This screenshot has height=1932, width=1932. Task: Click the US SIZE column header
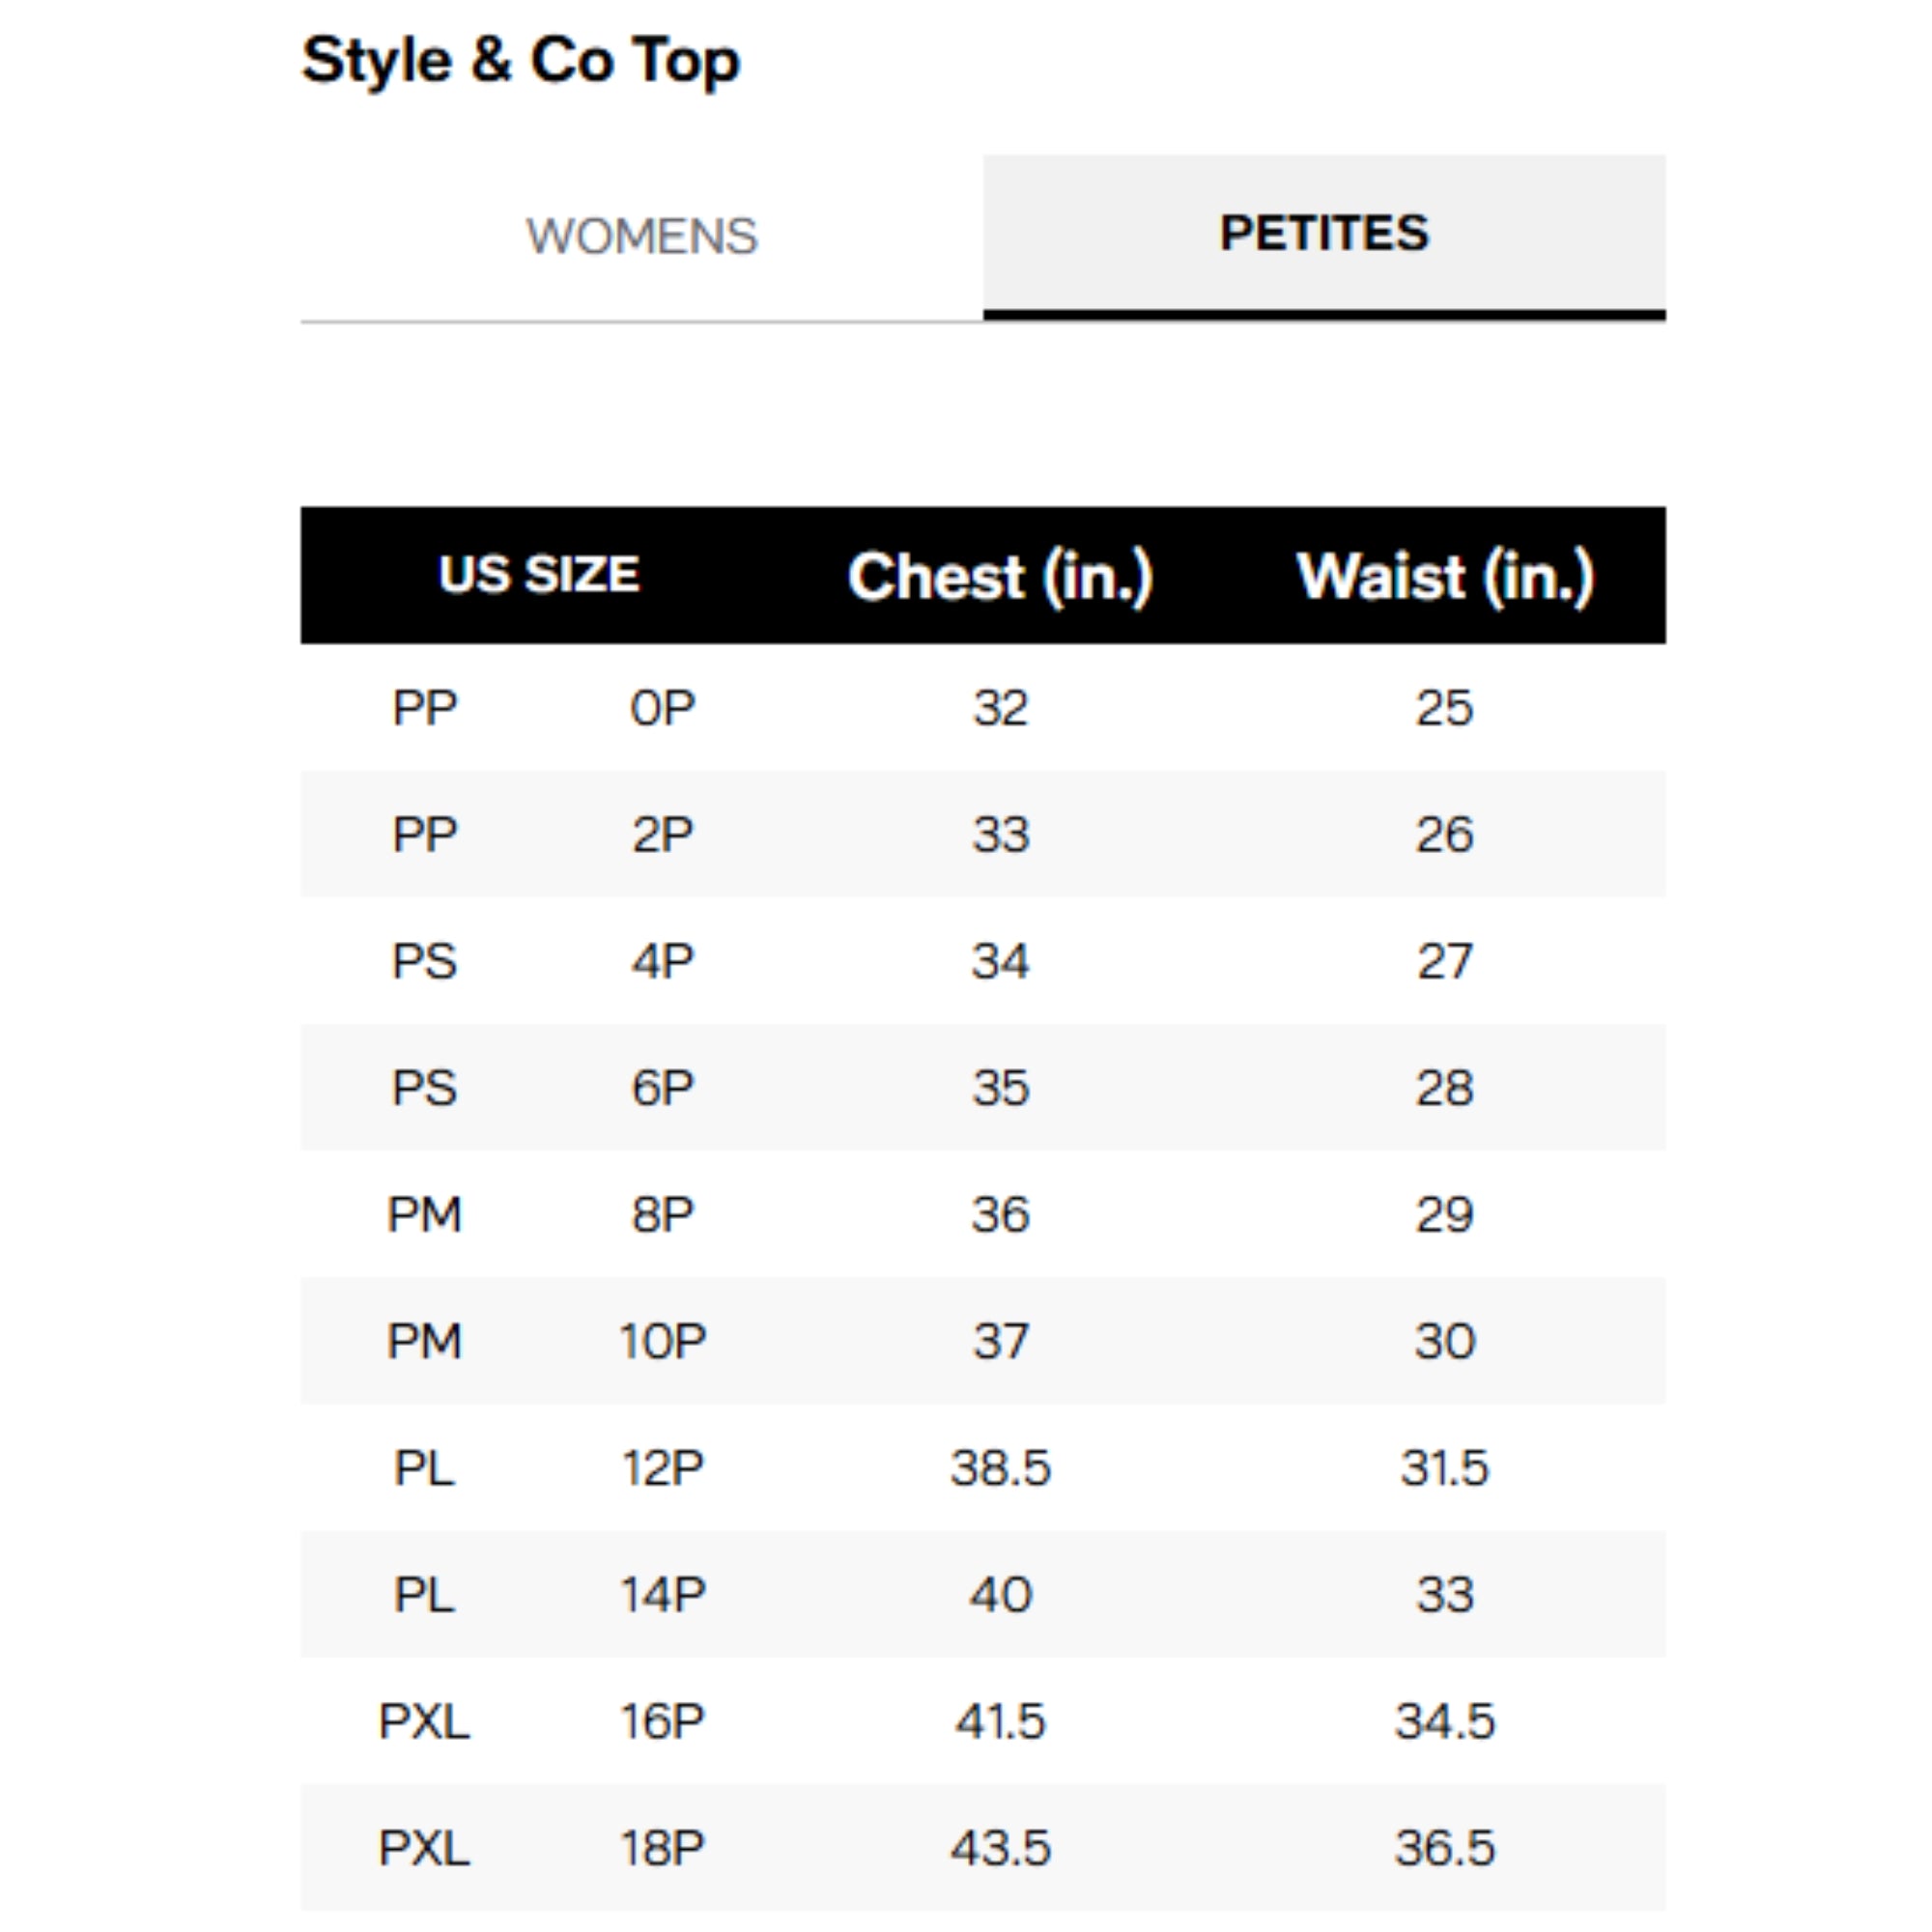[538, 574]
